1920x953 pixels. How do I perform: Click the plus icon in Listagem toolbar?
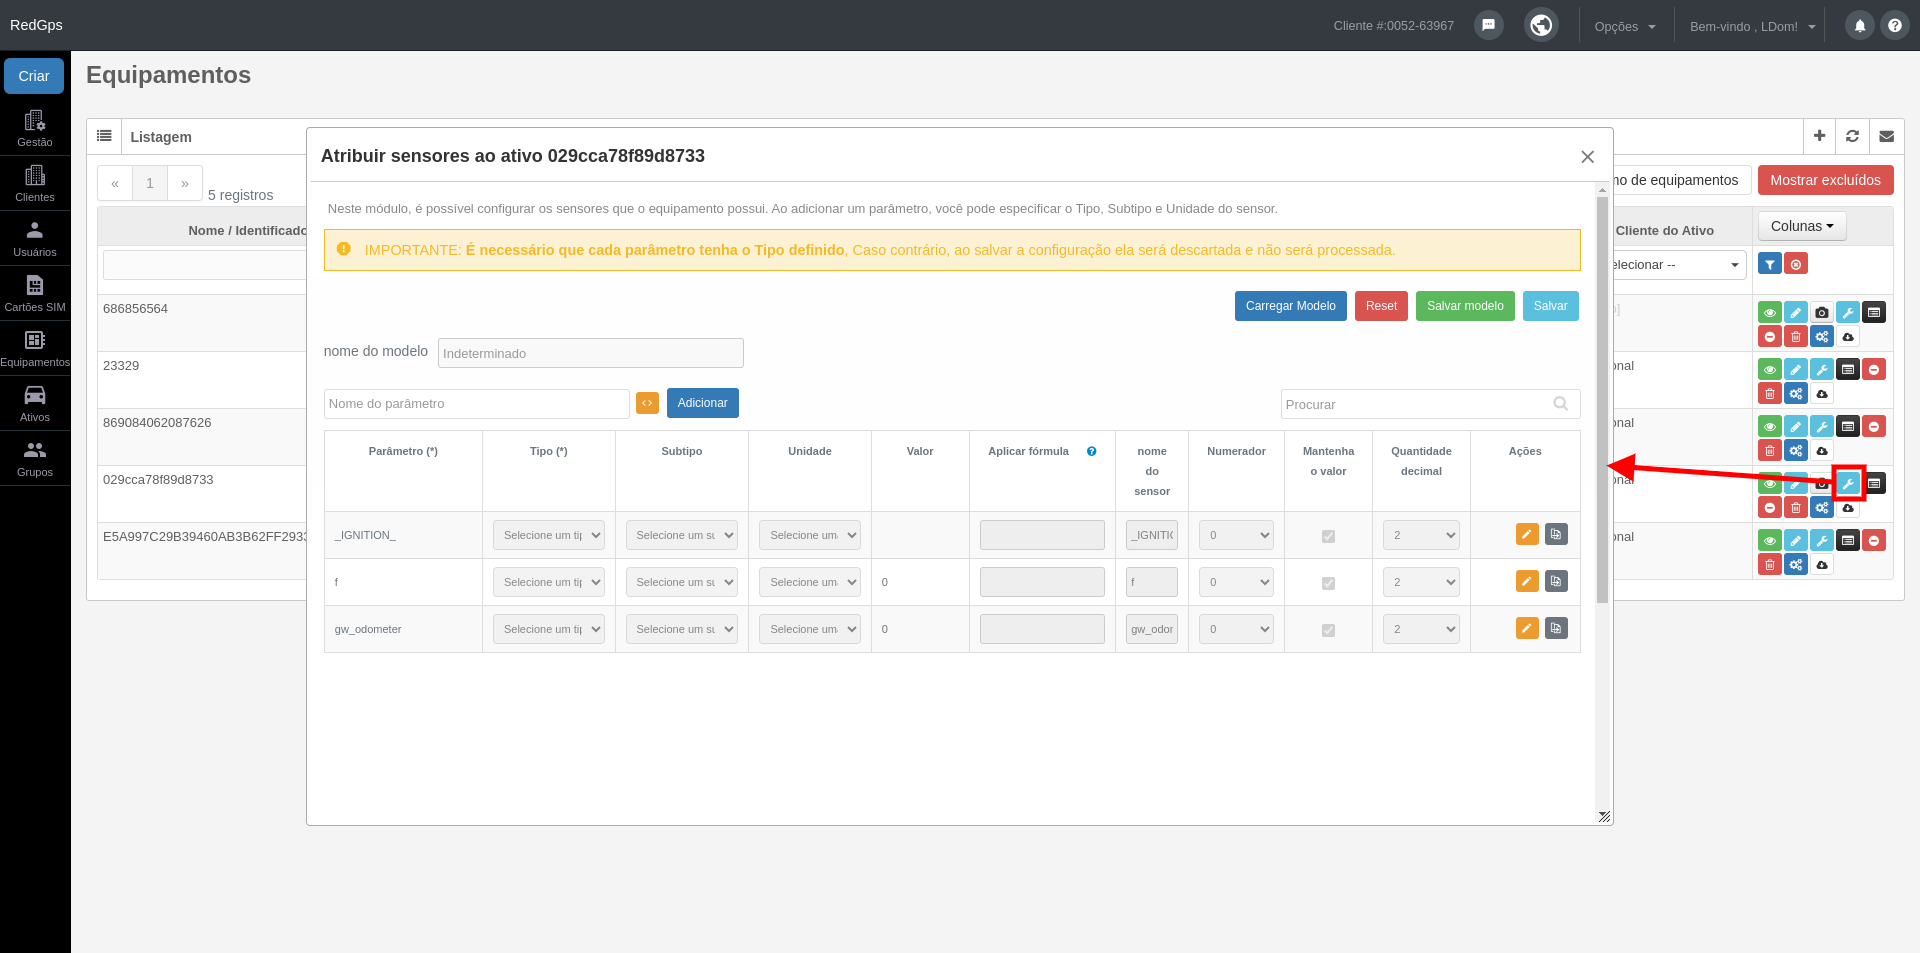1819,136
